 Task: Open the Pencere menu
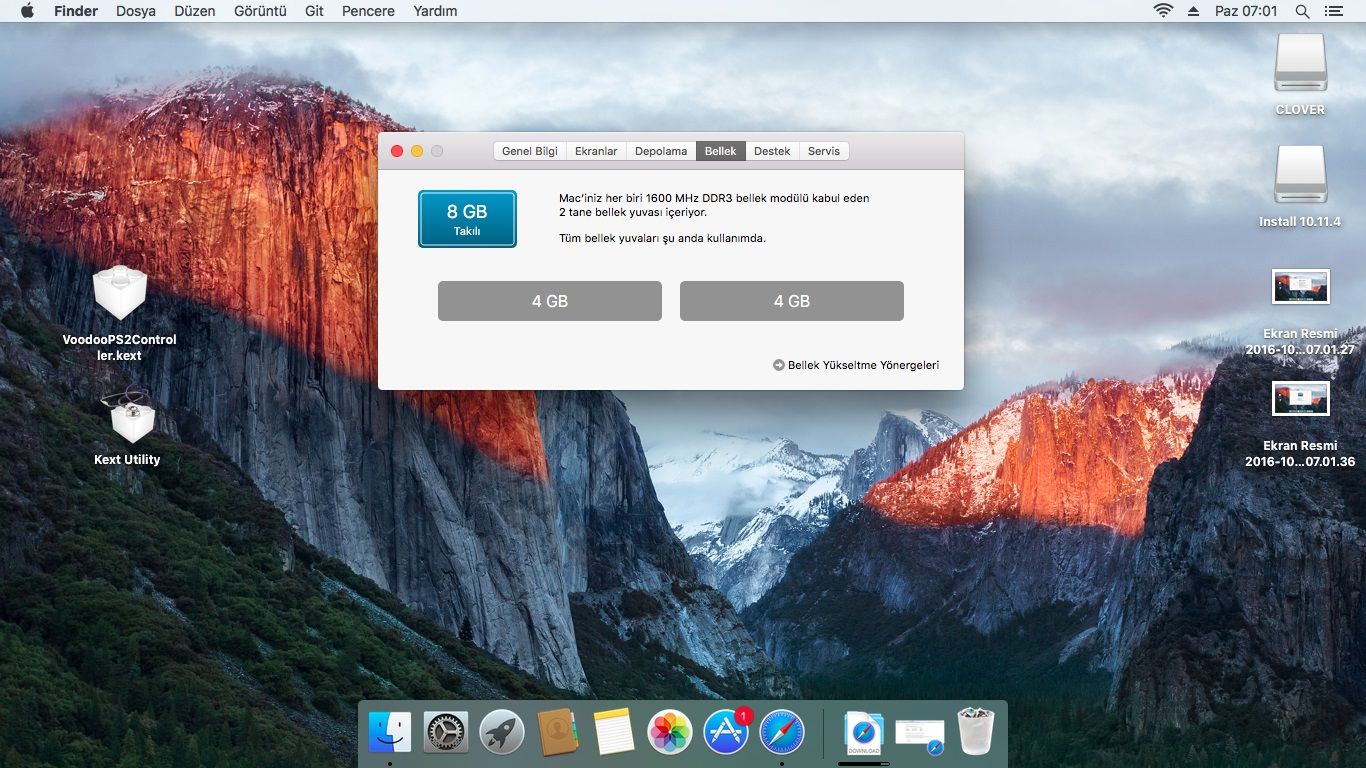368,11
